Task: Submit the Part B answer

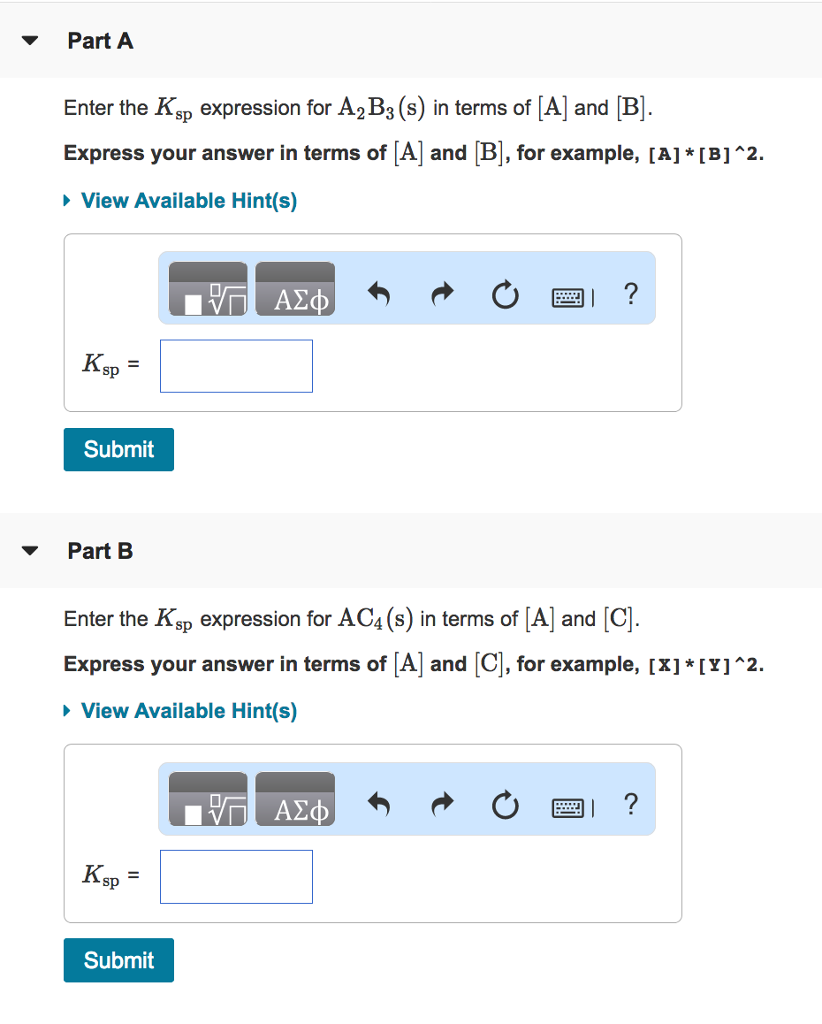Action: (x=118, y=960)
